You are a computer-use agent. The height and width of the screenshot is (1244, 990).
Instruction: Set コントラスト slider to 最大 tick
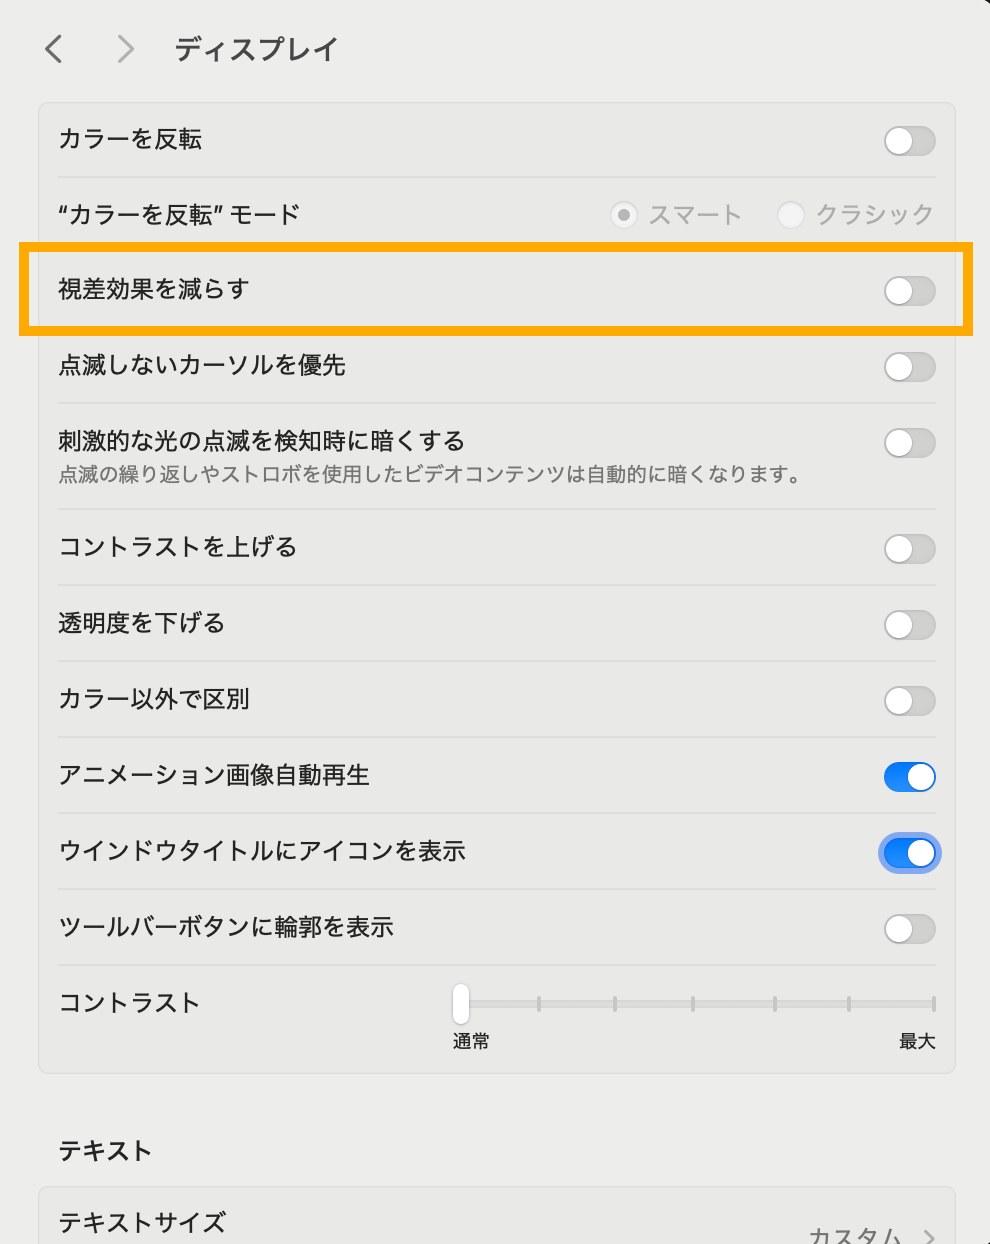click(933, 1004)
